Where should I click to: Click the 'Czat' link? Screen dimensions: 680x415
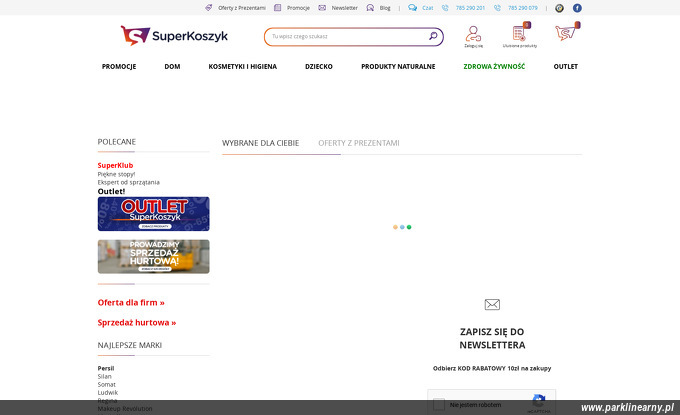click(x=428, y=8)
